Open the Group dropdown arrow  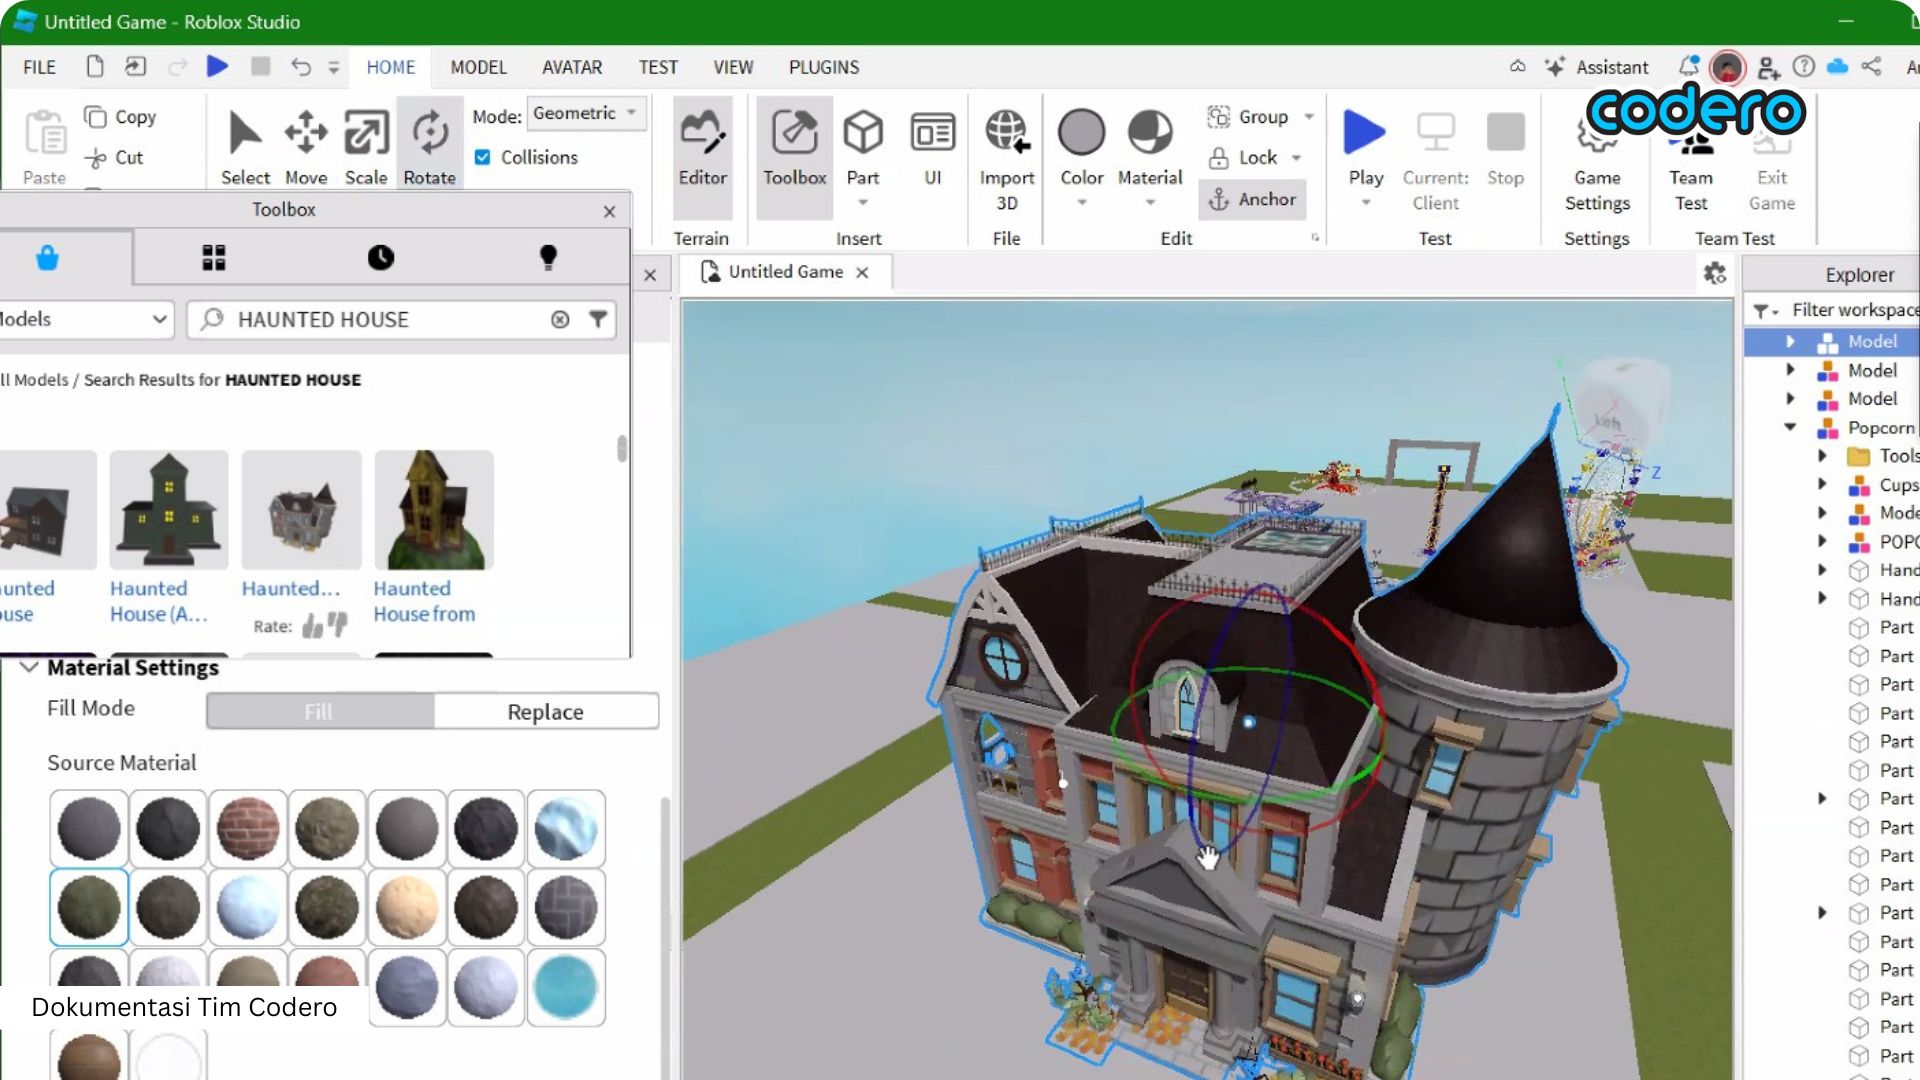(1309, 117)
